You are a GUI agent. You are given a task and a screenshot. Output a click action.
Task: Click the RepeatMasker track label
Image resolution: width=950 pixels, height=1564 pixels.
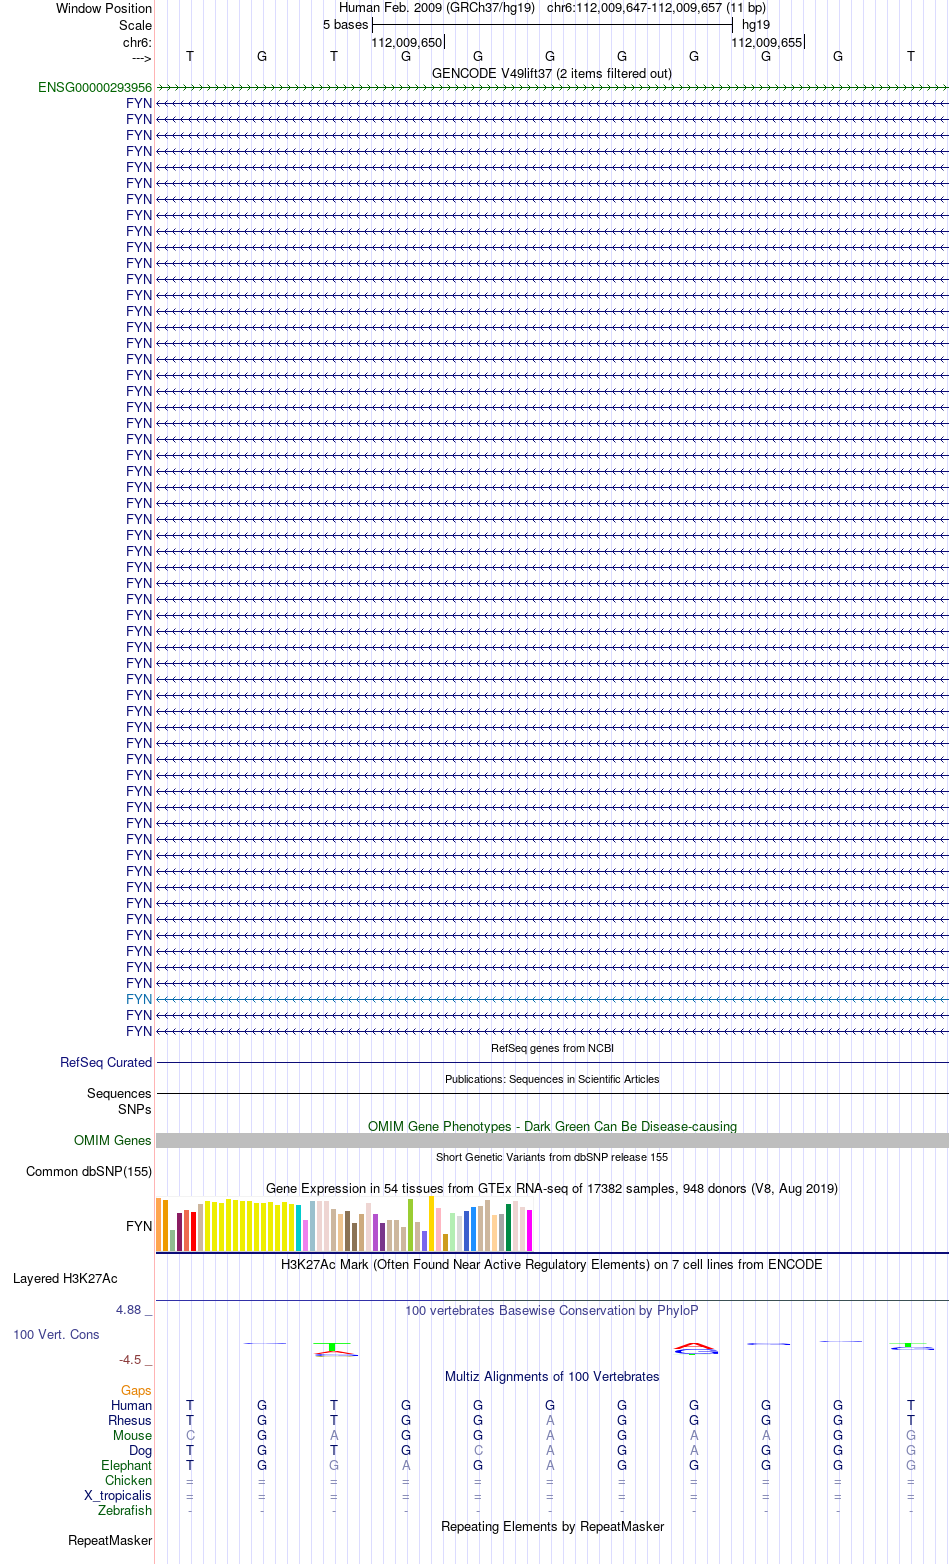pos(110,1541)
